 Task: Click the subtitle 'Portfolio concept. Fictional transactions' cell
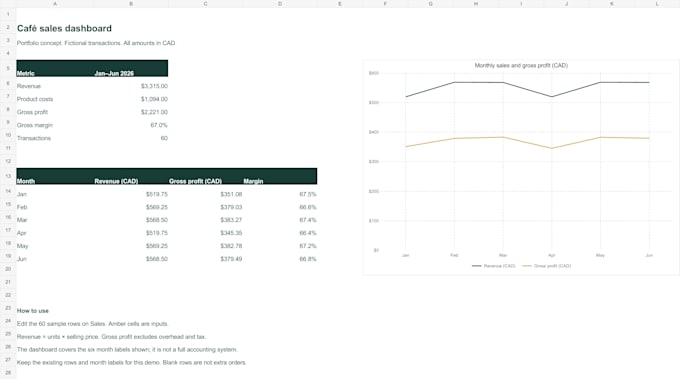coord(96,43)
